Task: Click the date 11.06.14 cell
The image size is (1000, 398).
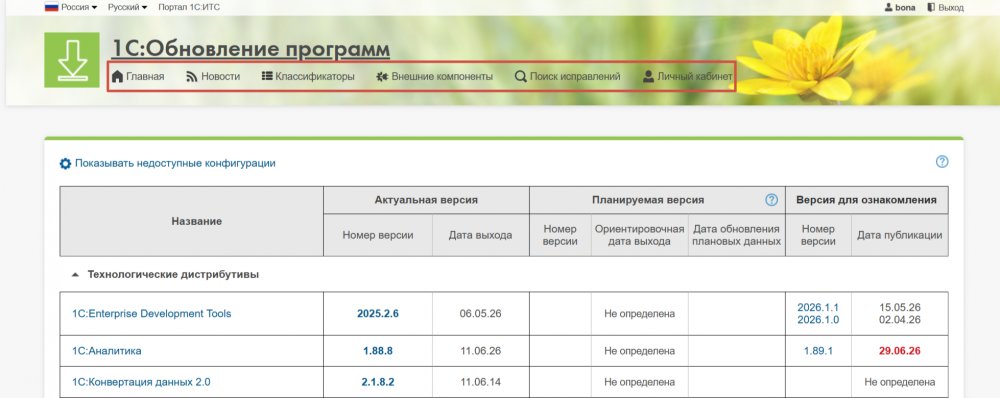Action: coord(480,382)
